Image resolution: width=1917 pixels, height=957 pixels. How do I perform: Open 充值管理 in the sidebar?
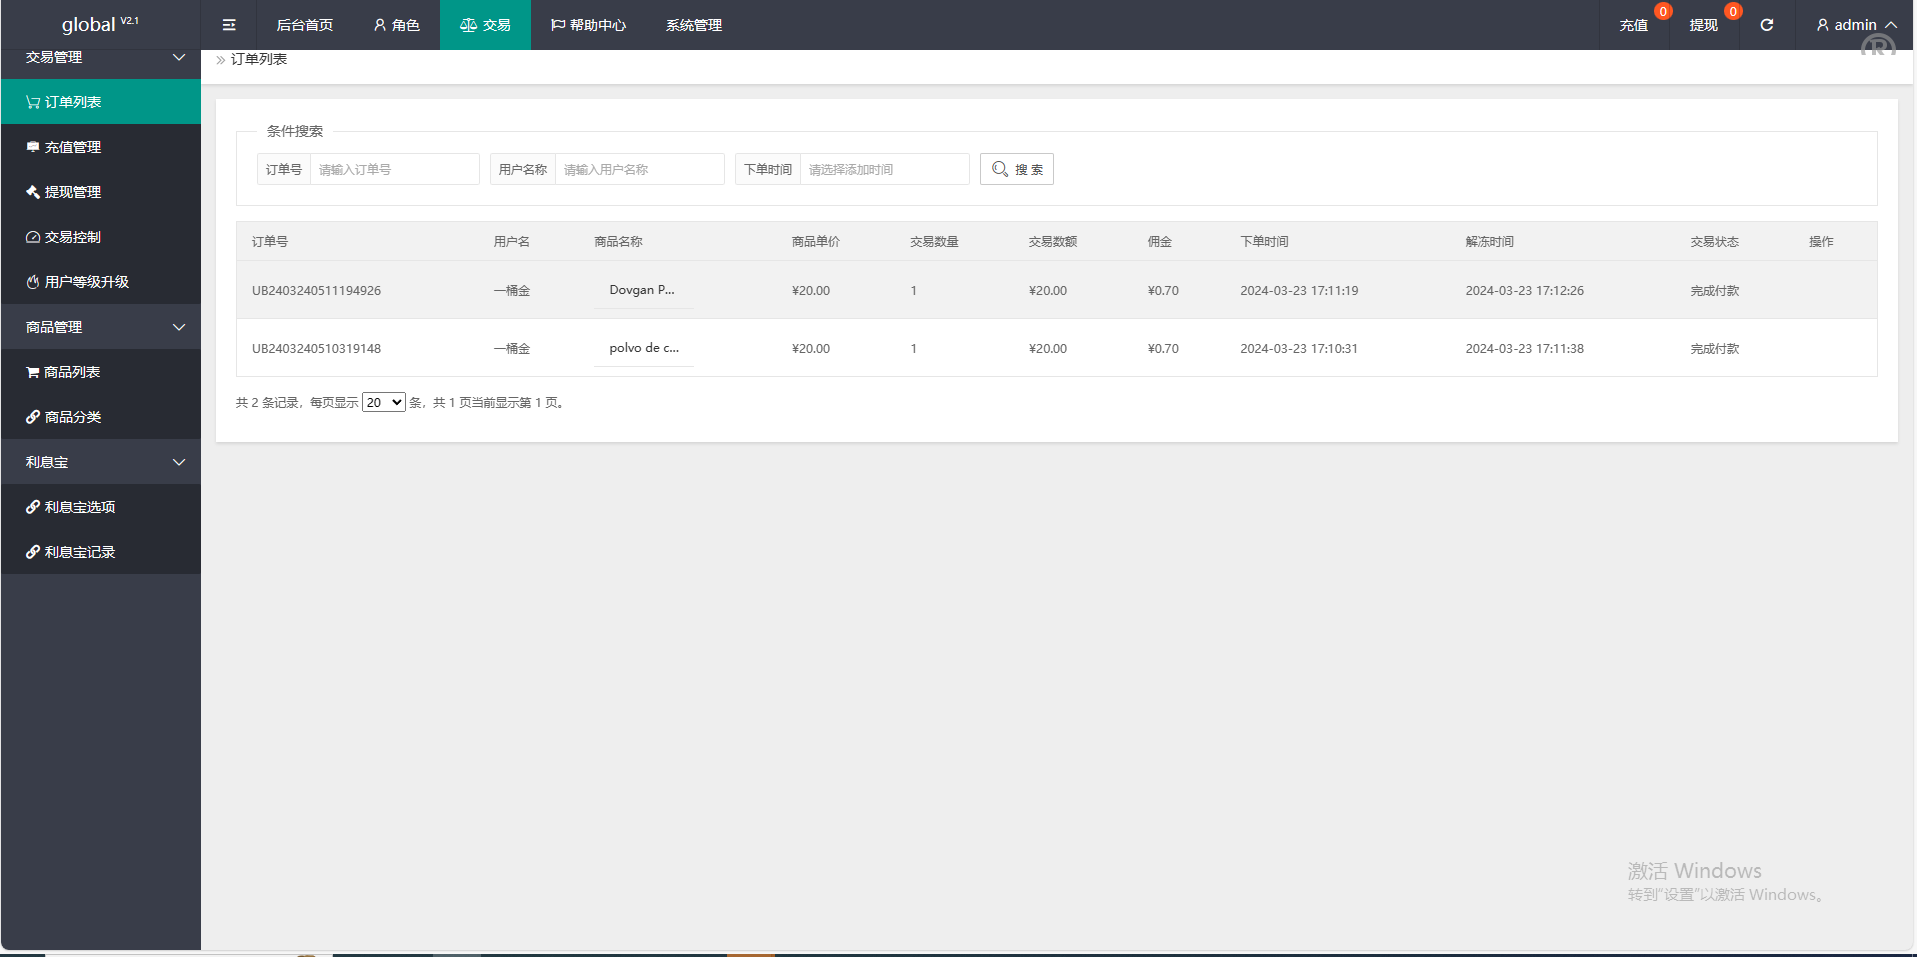pos(73,147)
